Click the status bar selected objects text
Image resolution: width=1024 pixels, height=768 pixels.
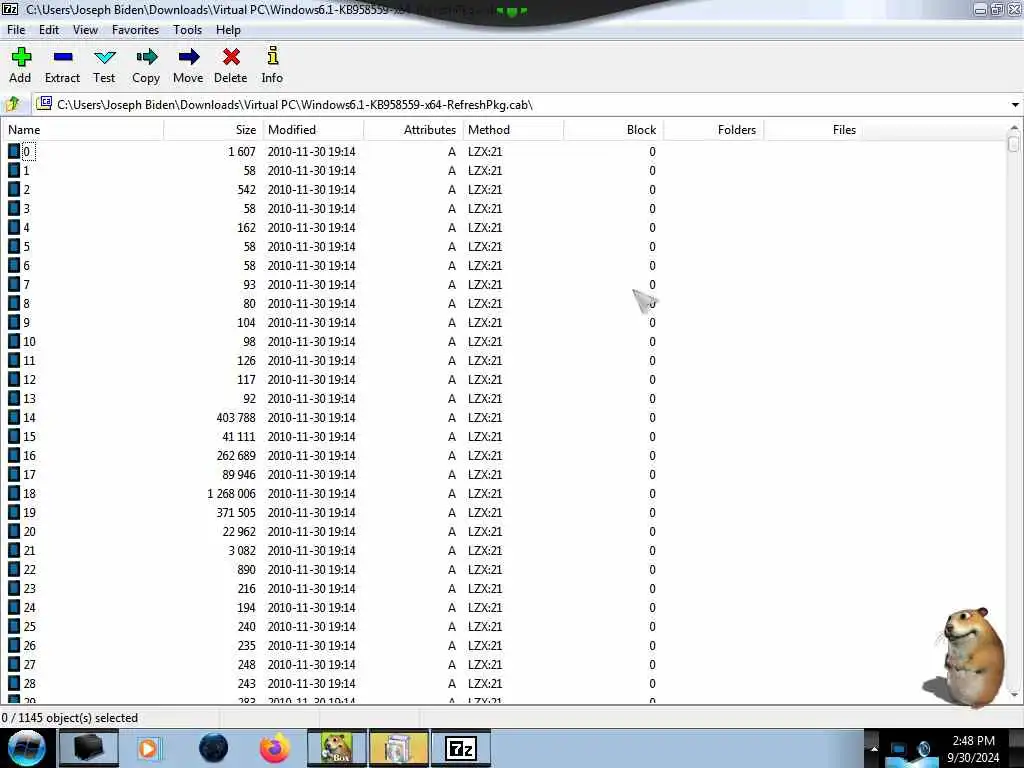tap(70, 718)
